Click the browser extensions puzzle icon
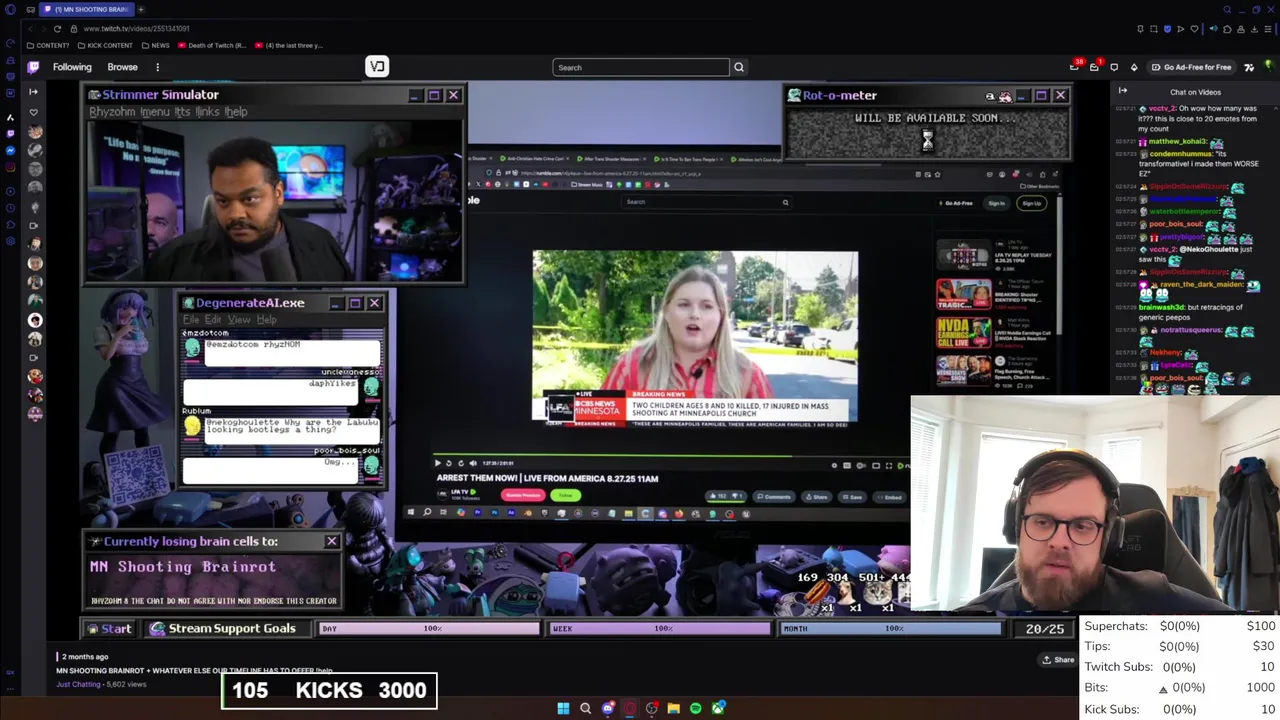This screenshot has width=1280, height=720. click(x=1227, y=29)
